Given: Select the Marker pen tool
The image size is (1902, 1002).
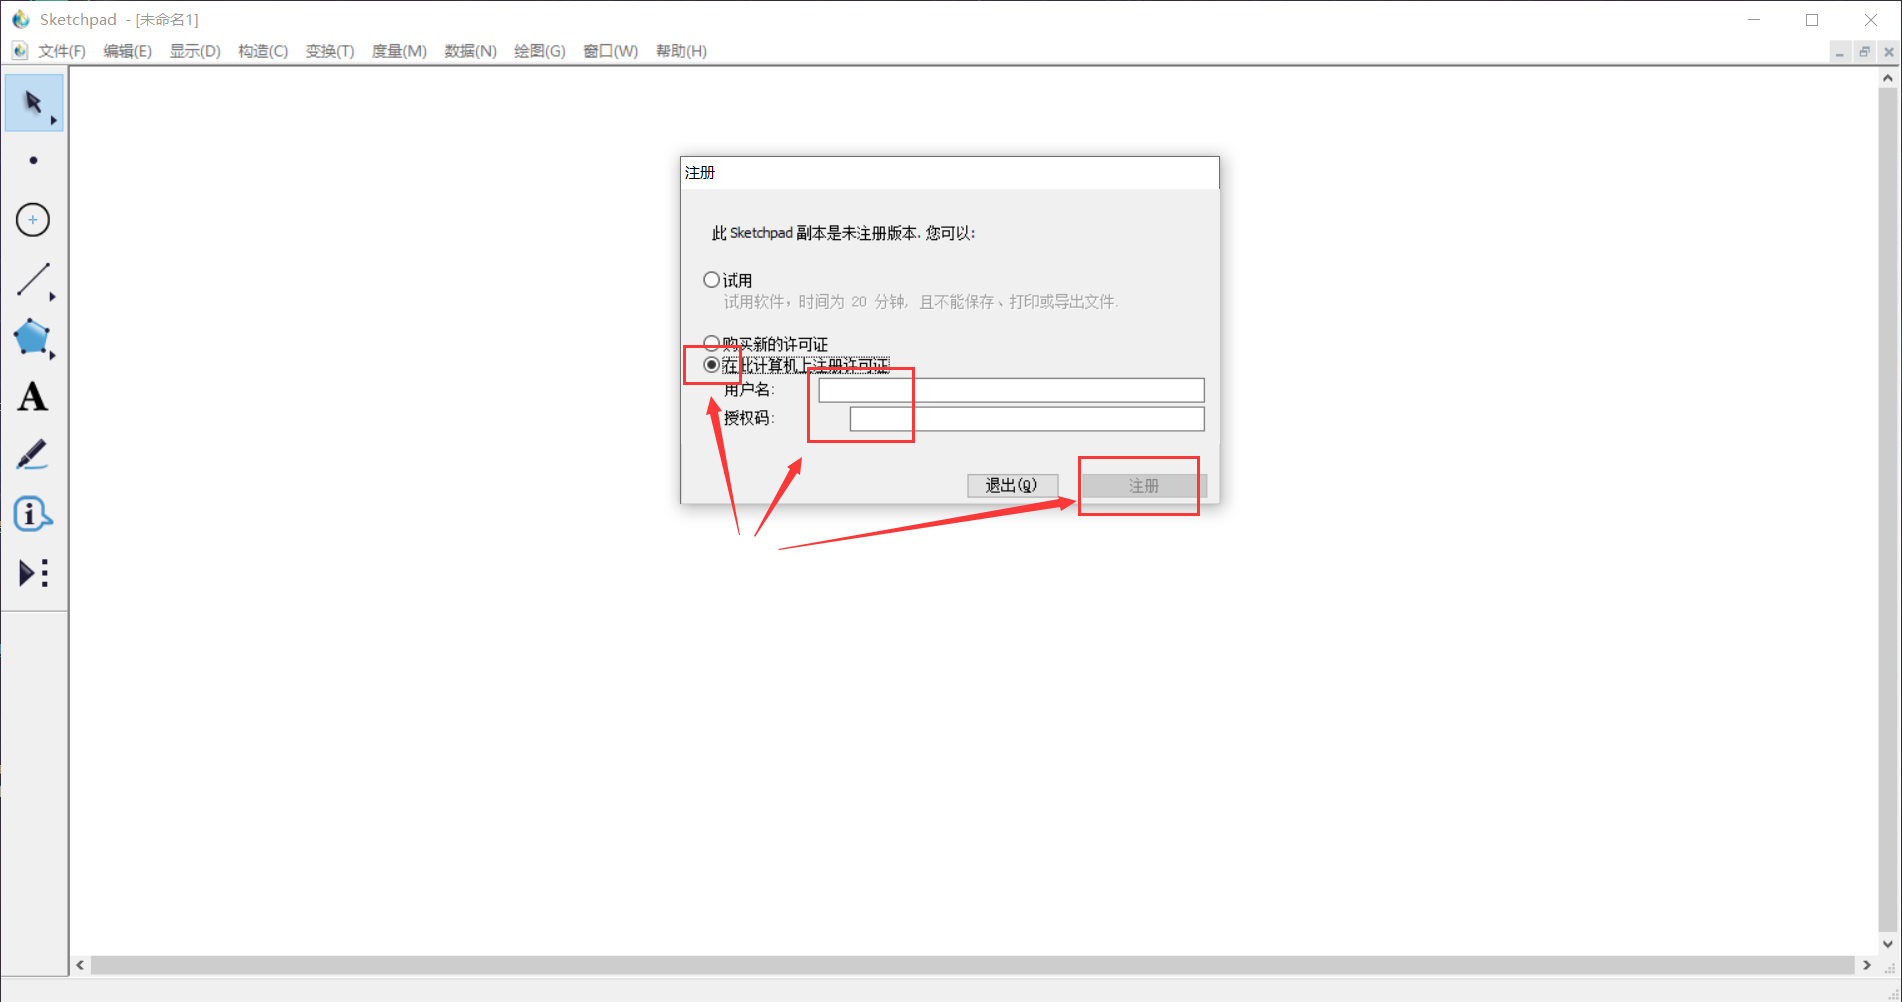Looking at the screenshot, I should point(32,455).
